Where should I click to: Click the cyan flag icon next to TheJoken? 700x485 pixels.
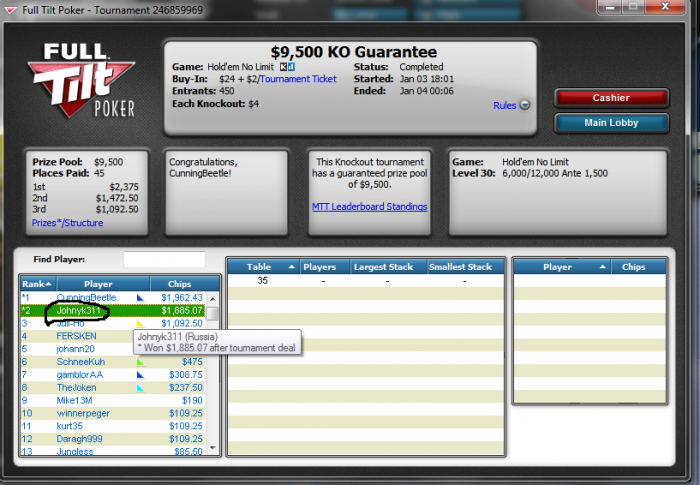point(140,388)
